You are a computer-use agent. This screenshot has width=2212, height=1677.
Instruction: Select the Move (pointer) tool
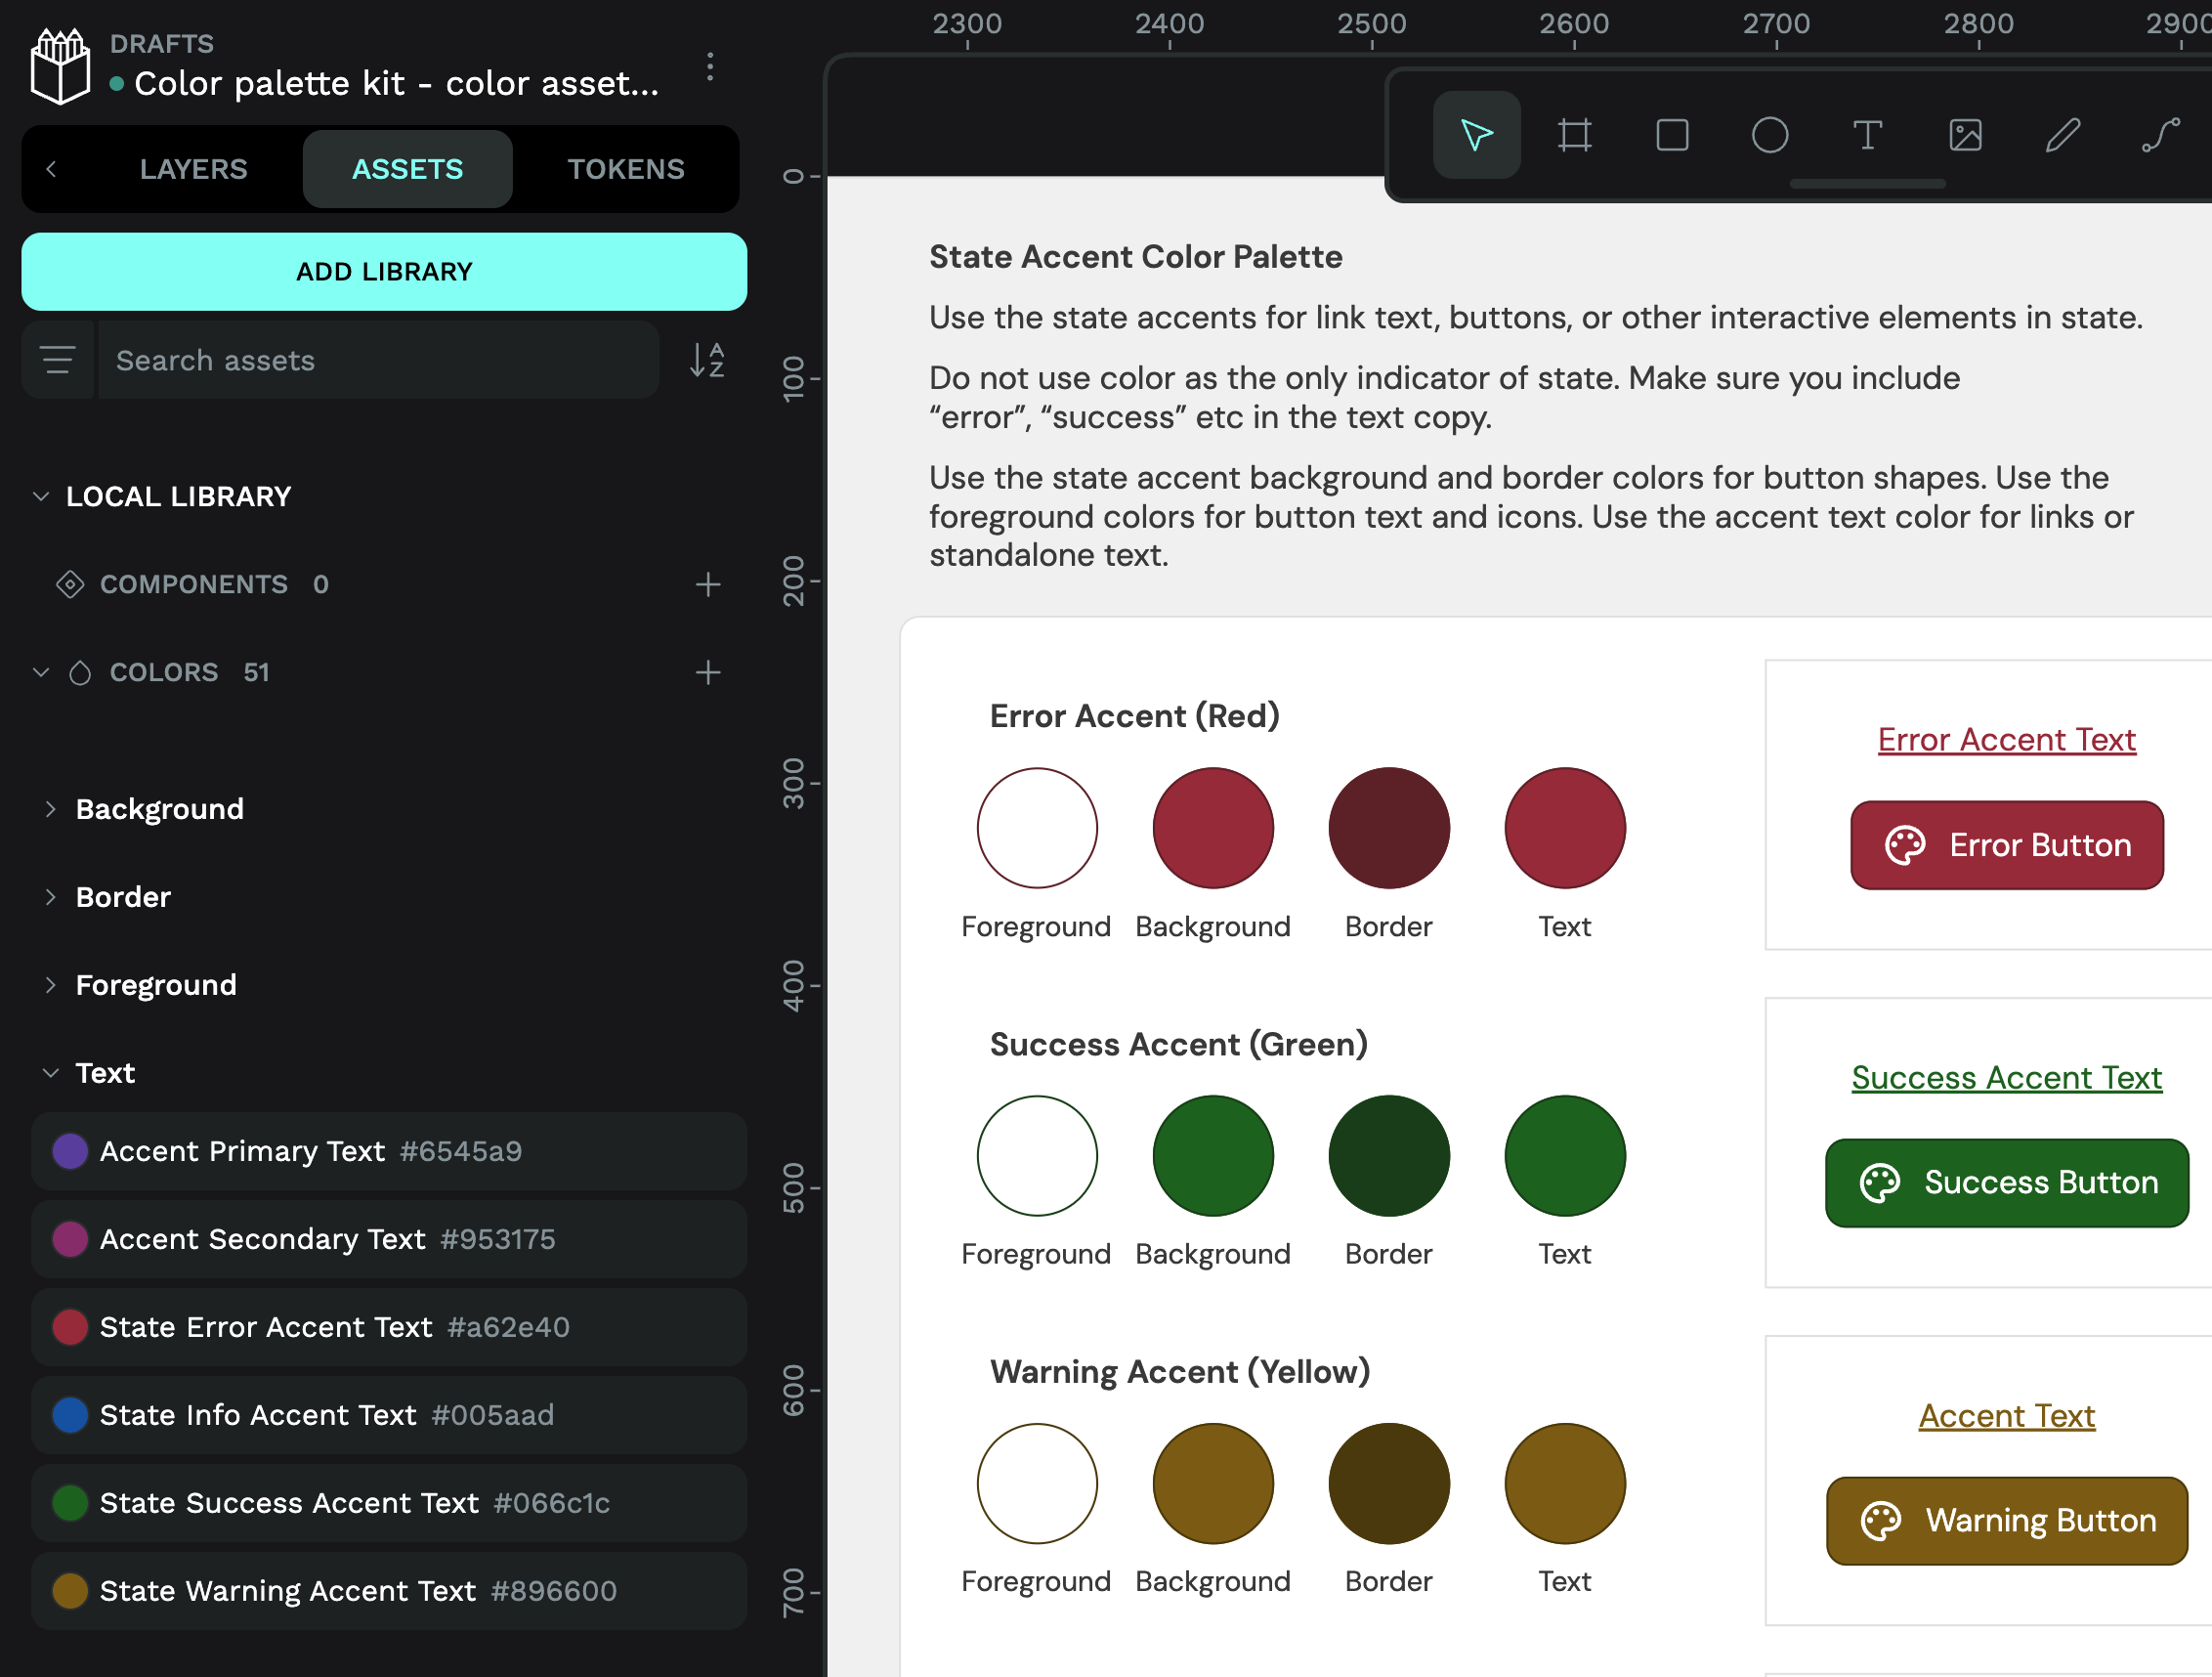[x=1476, y=135]
